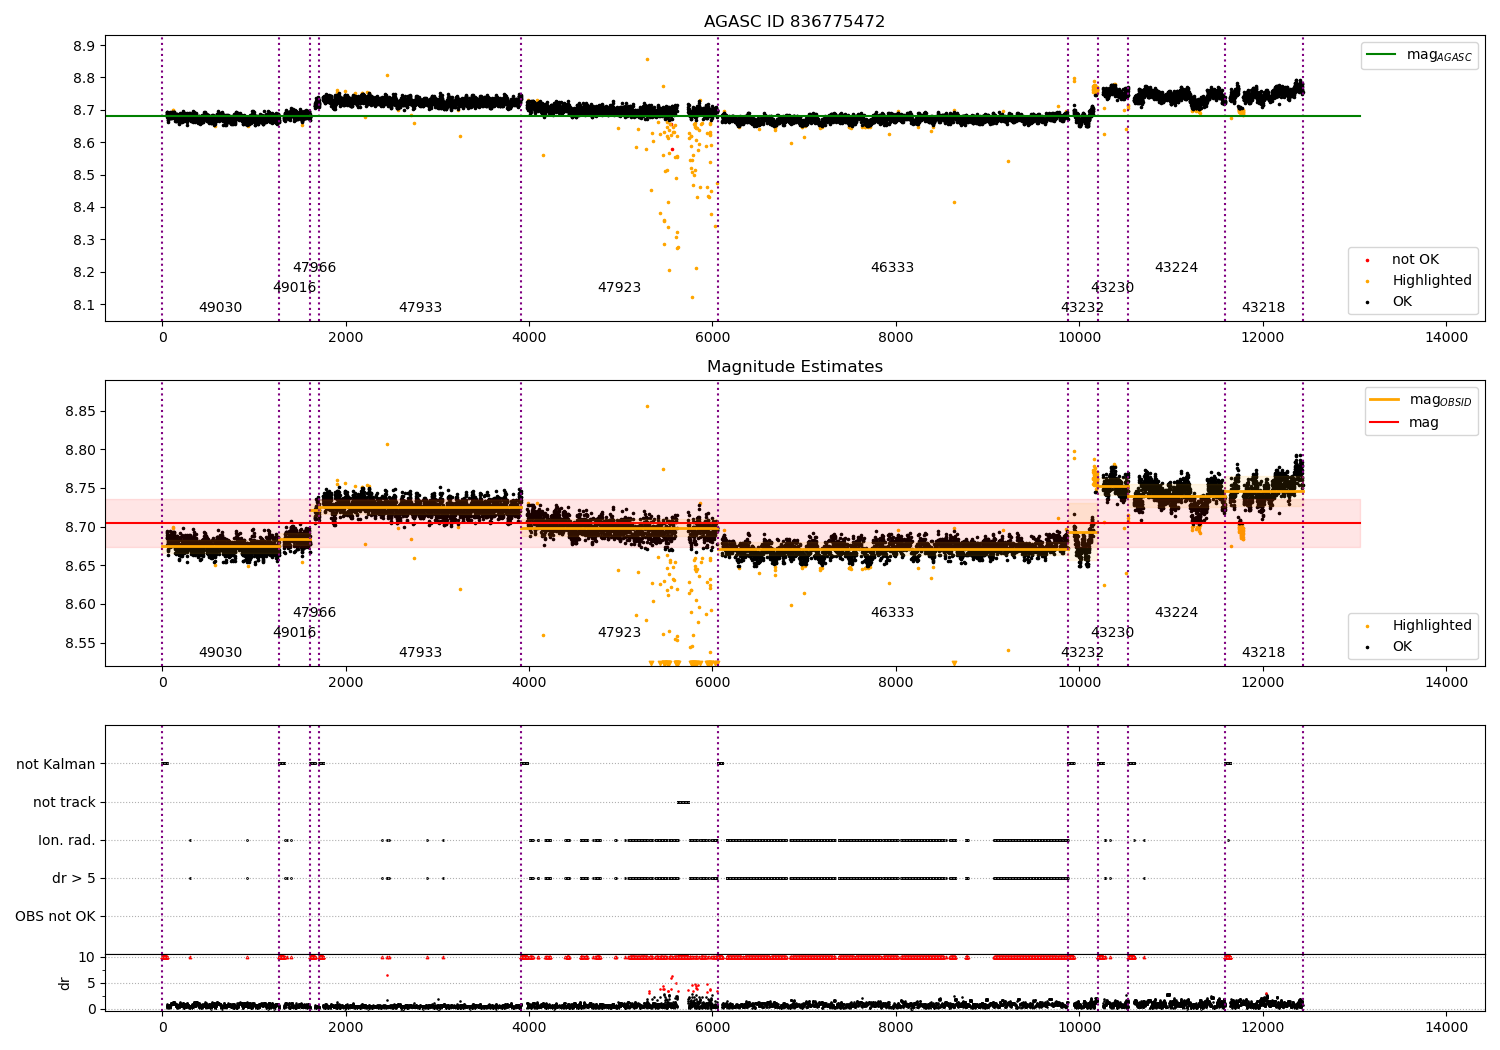Screen dimensions: 1500x1050
Task: Click the 43218 obsid label in top plot
Action: pyautogui.click(x=1263, y=308)
